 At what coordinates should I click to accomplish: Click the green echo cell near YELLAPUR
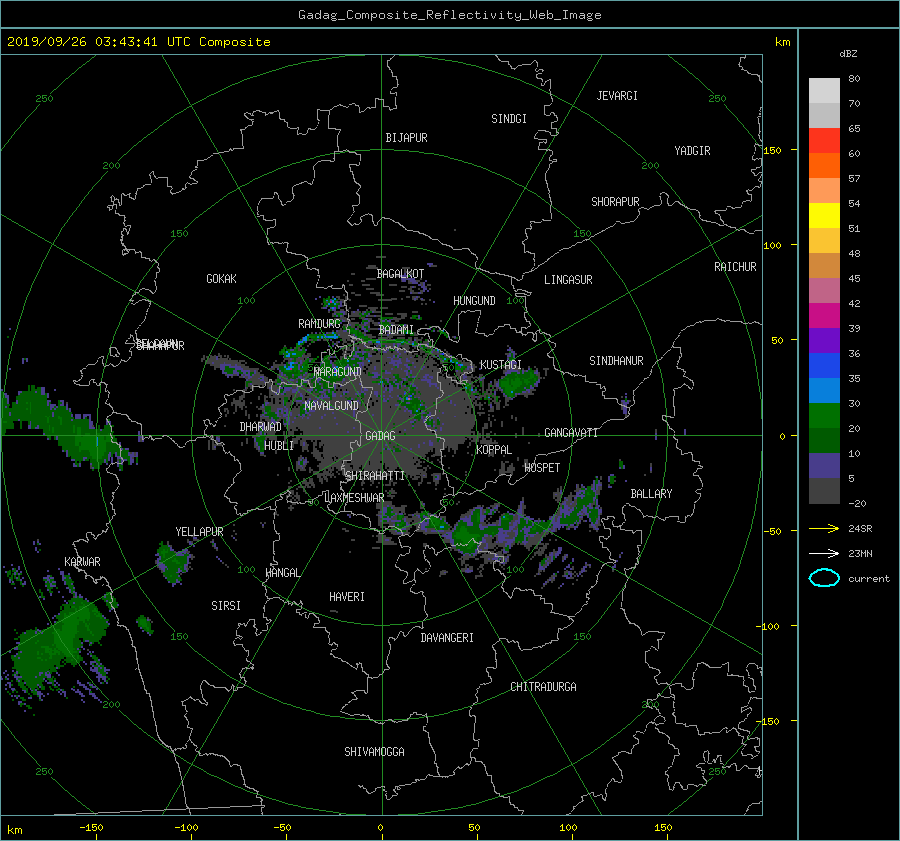[172, 563]
